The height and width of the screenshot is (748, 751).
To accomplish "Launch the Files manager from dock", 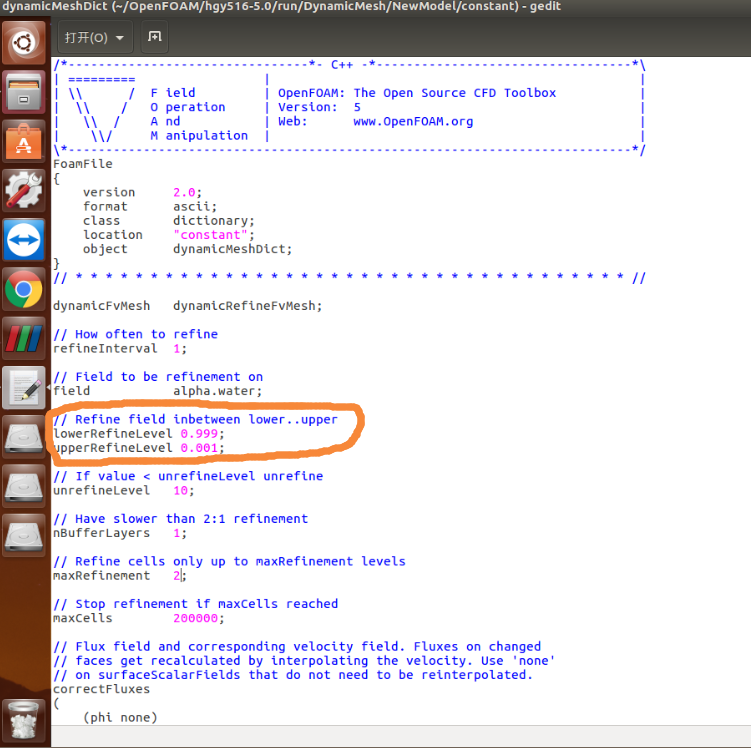I will [24, 91].
